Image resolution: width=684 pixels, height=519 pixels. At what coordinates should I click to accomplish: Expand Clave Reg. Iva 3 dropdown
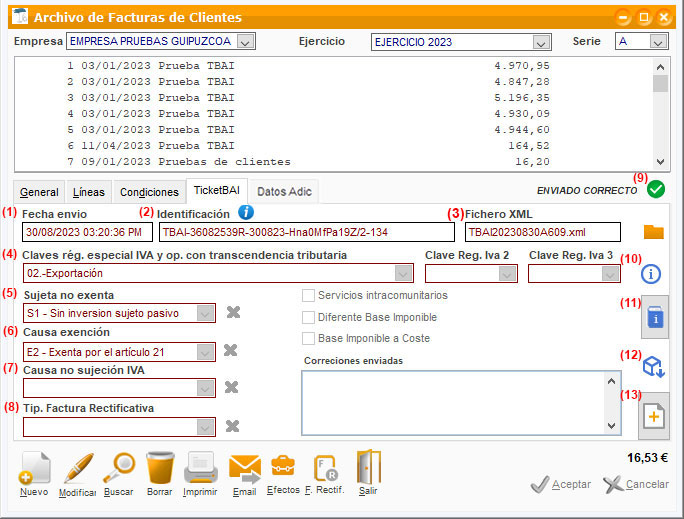[610, 274]
